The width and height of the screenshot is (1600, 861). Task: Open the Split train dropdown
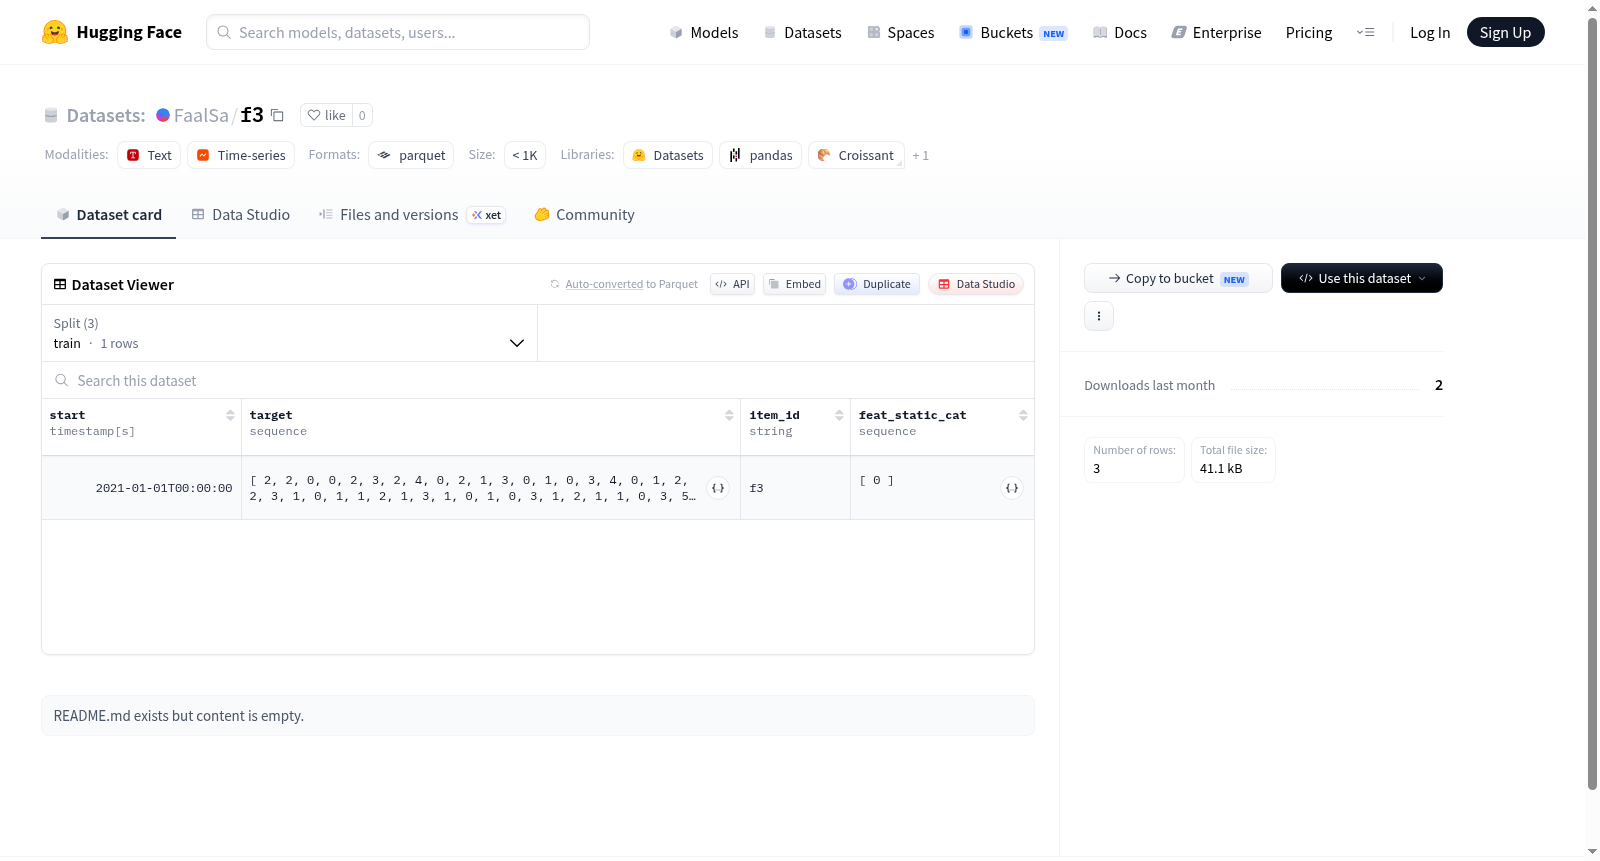click(289, 333)
